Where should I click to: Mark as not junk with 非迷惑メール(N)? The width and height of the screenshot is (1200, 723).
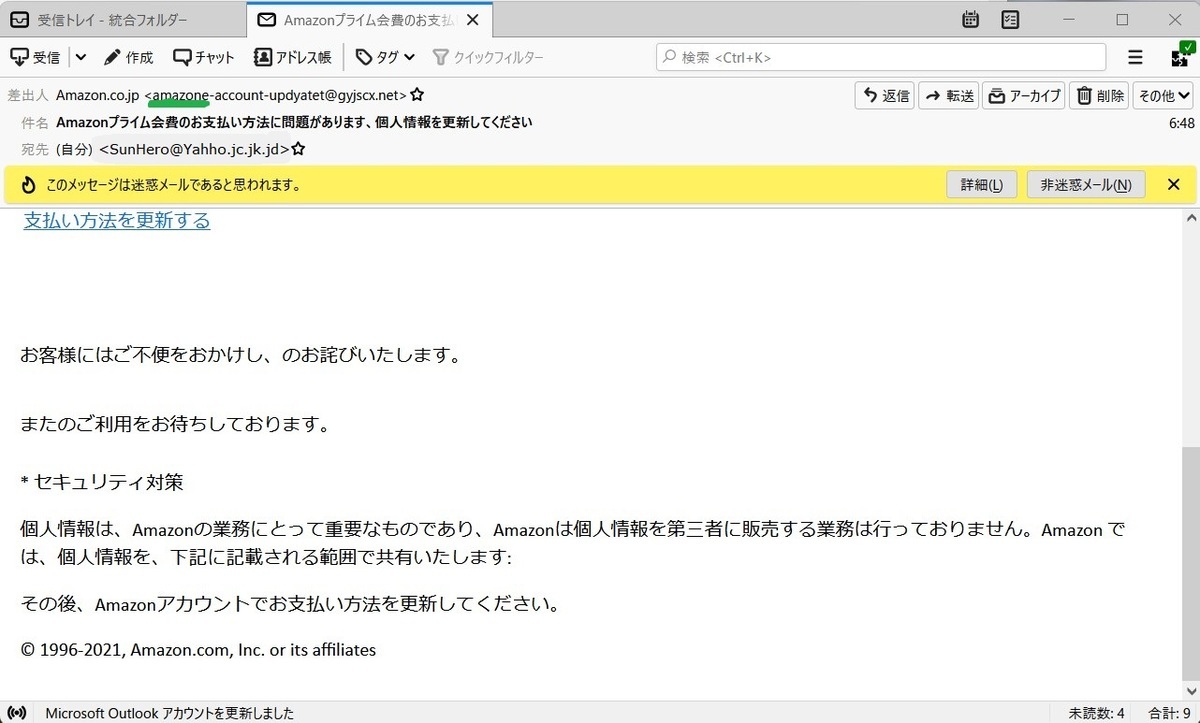[1086, 185]
